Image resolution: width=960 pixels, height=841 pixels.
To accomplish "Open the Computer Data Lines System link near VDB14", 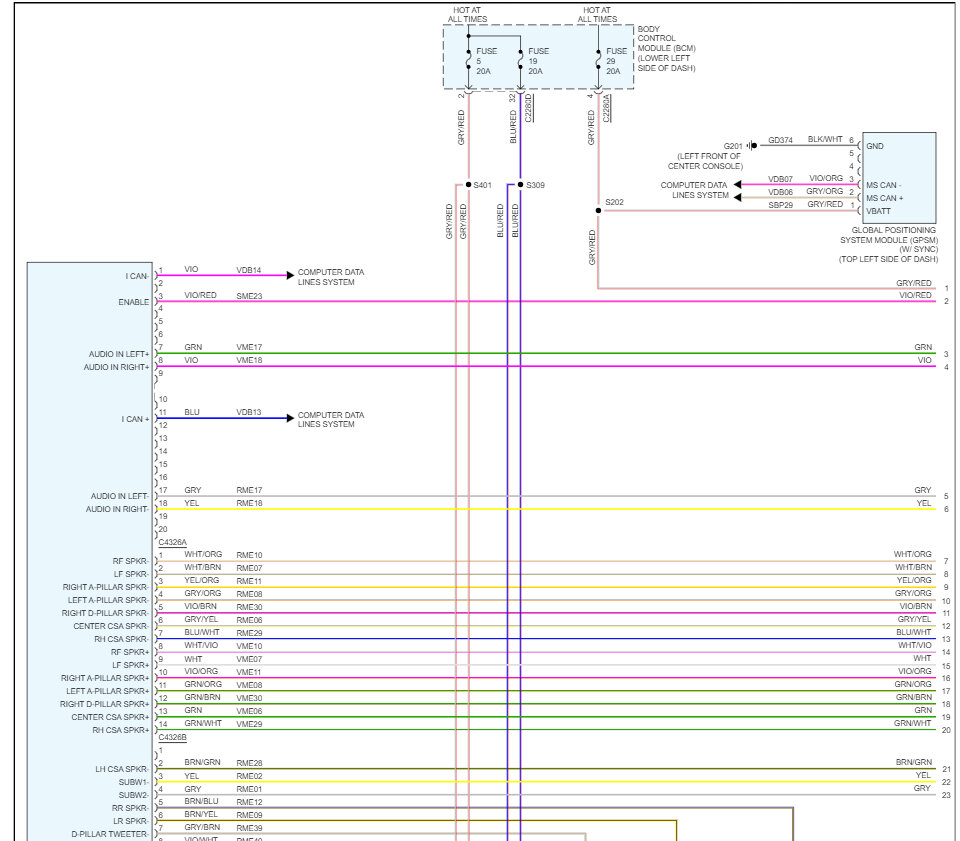I will click(x=331, y=277).
